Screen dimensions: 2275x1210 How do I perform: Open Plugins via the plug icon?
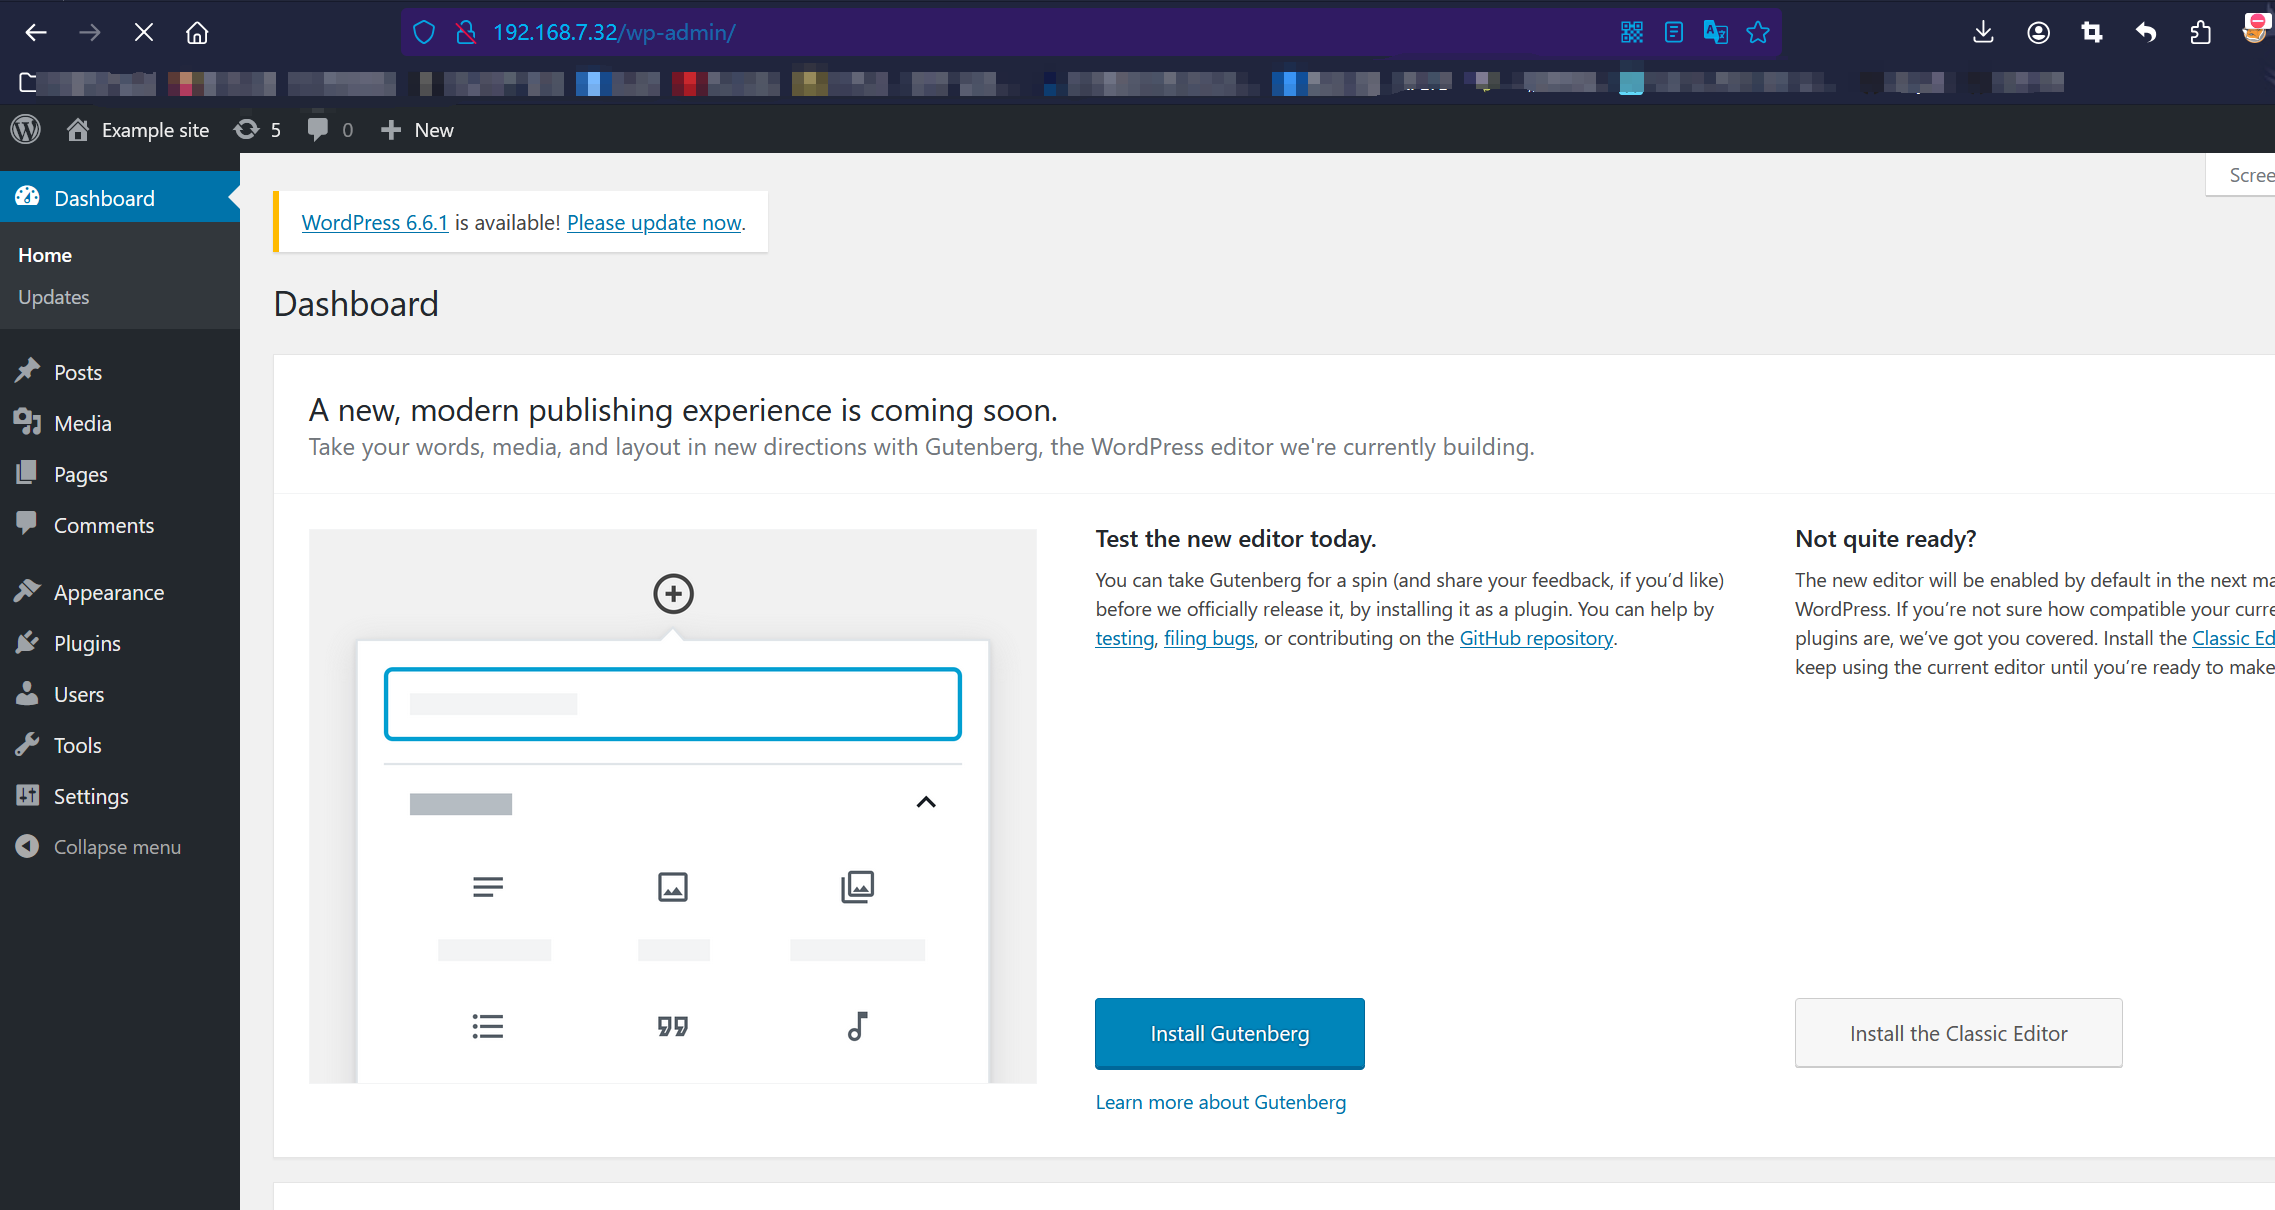click(28, 643)
